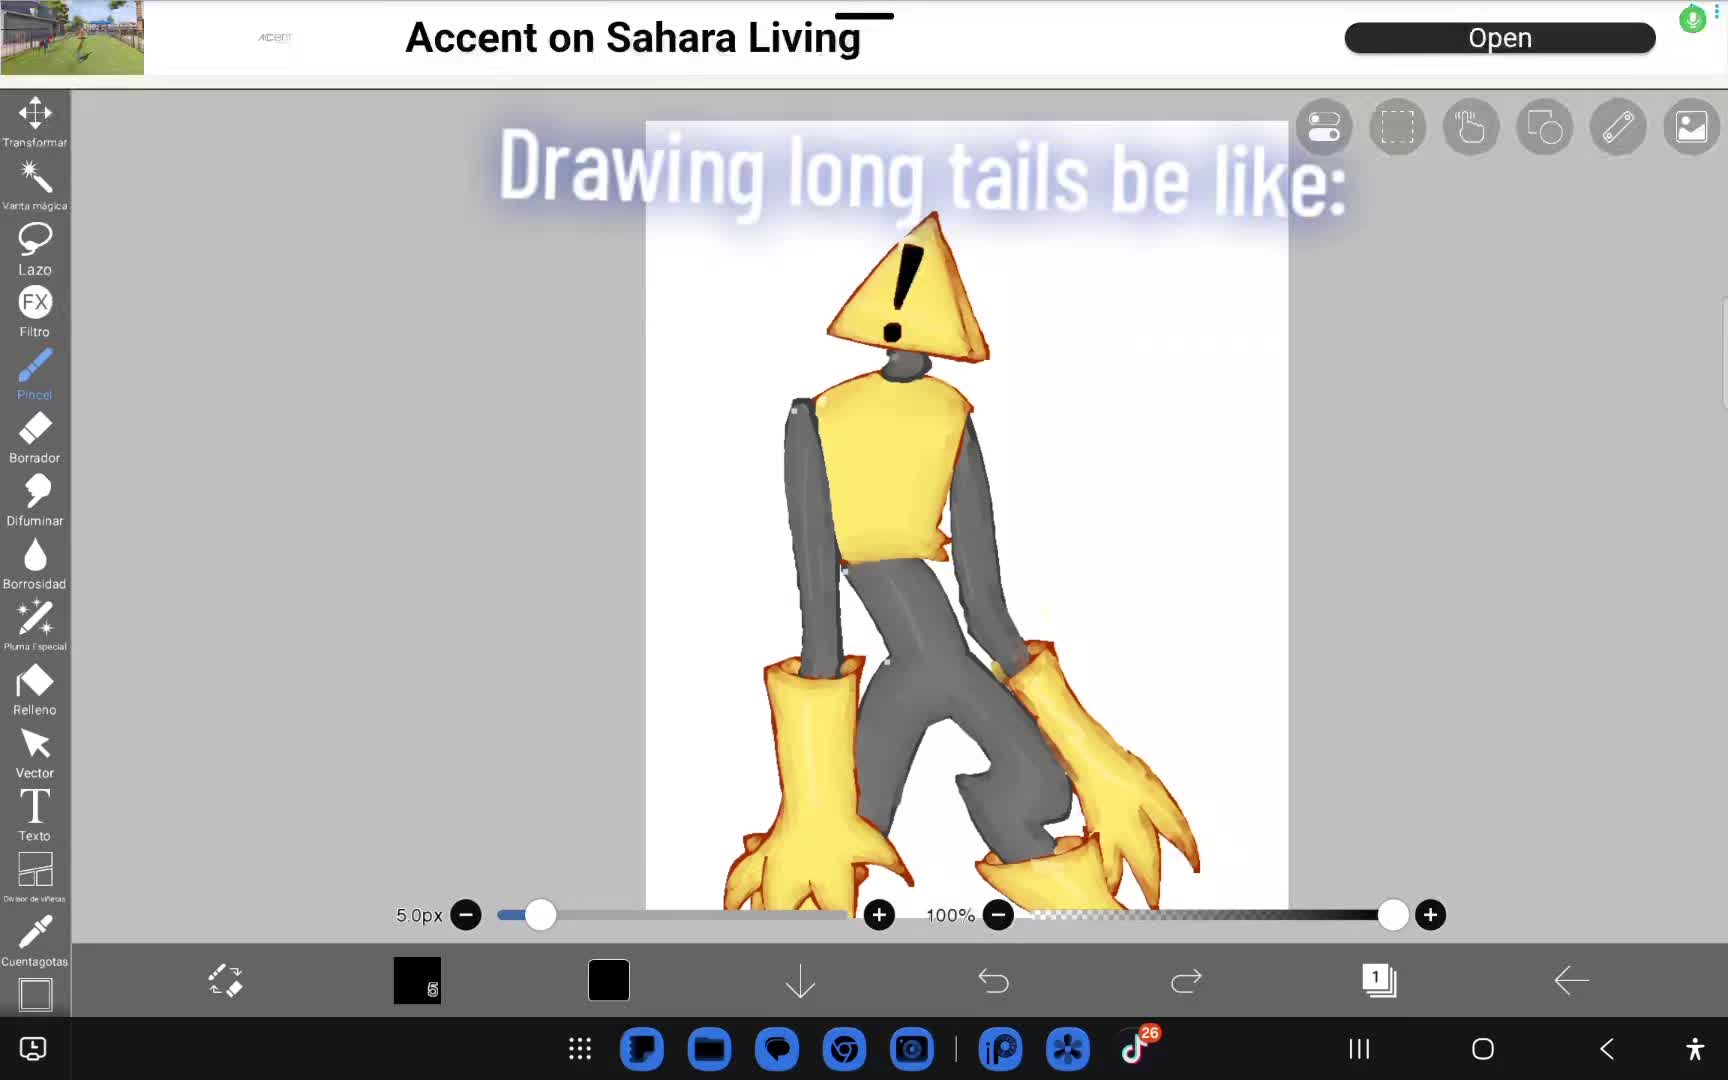Image resolution: width=1728 pixels, height=1080 pixels.
Task: Select the Varita mágica tool
Action: pos(35,185)
